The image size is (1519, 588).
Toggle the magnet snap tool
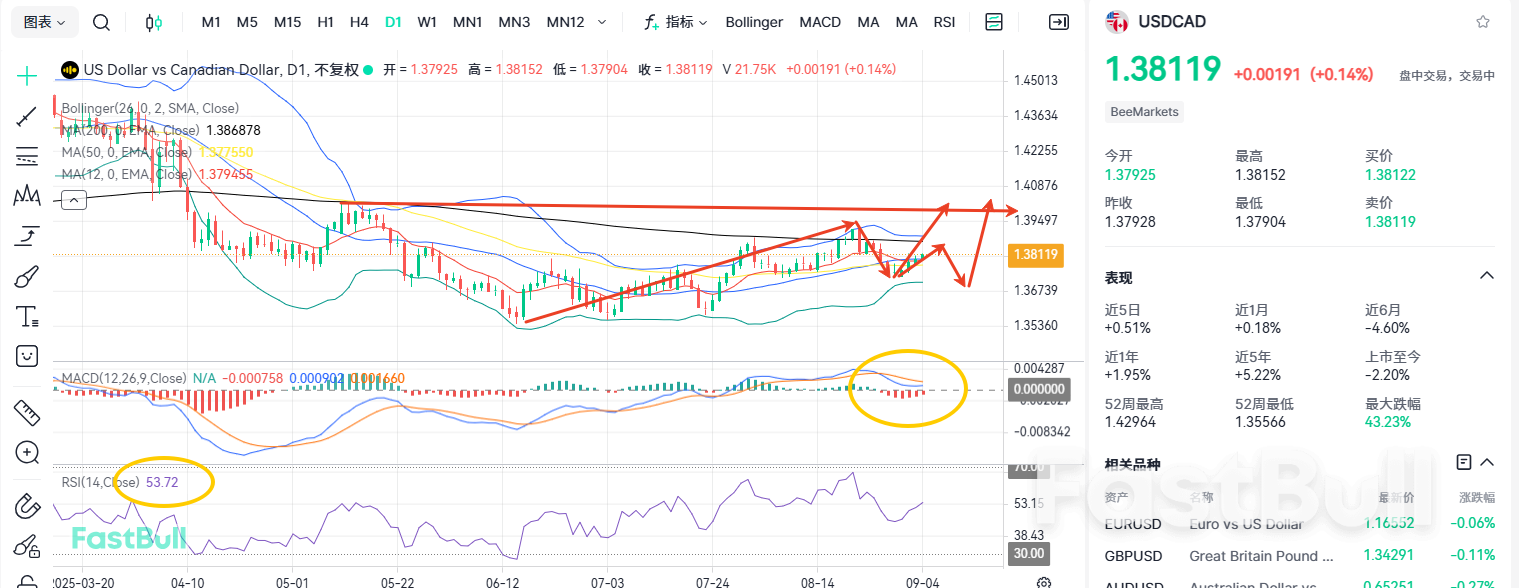[26, 506]
